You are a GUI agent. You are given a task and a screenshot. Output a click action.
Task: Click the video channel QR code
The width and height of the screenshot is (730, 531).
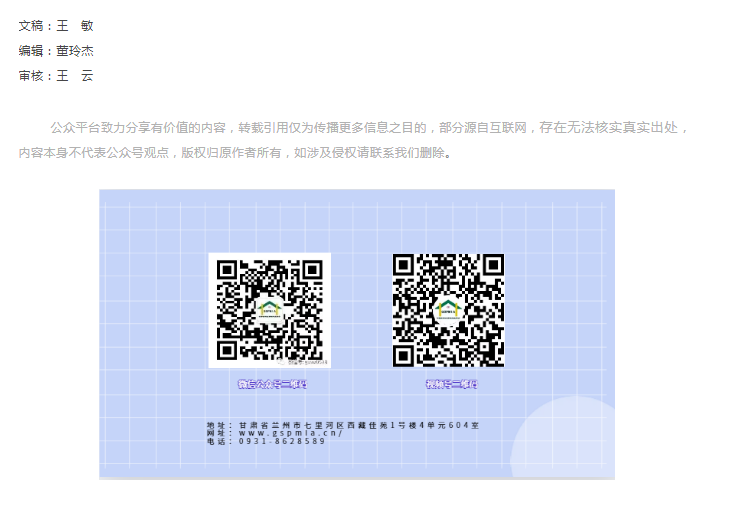448,310
